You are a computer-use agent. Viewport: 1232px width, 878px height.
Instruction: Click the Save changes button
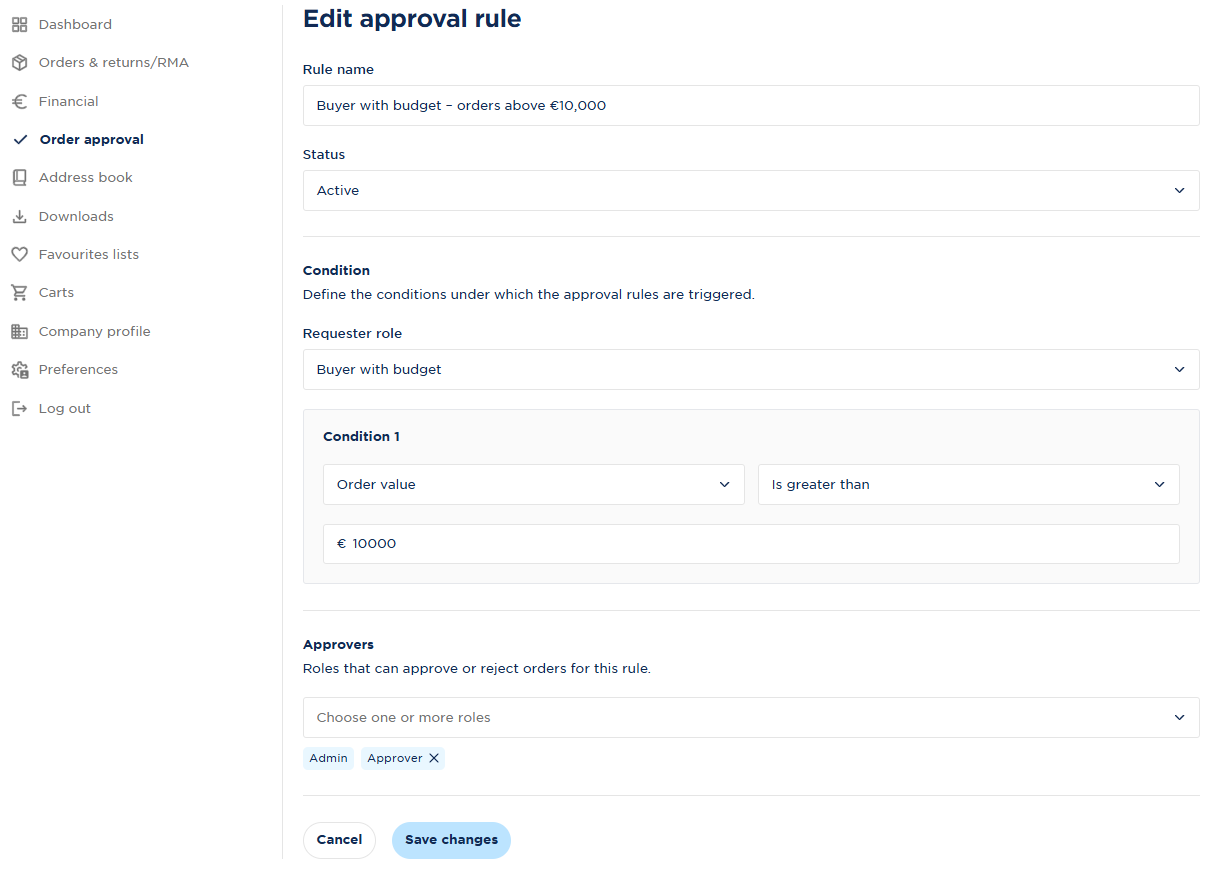[451, 840]
